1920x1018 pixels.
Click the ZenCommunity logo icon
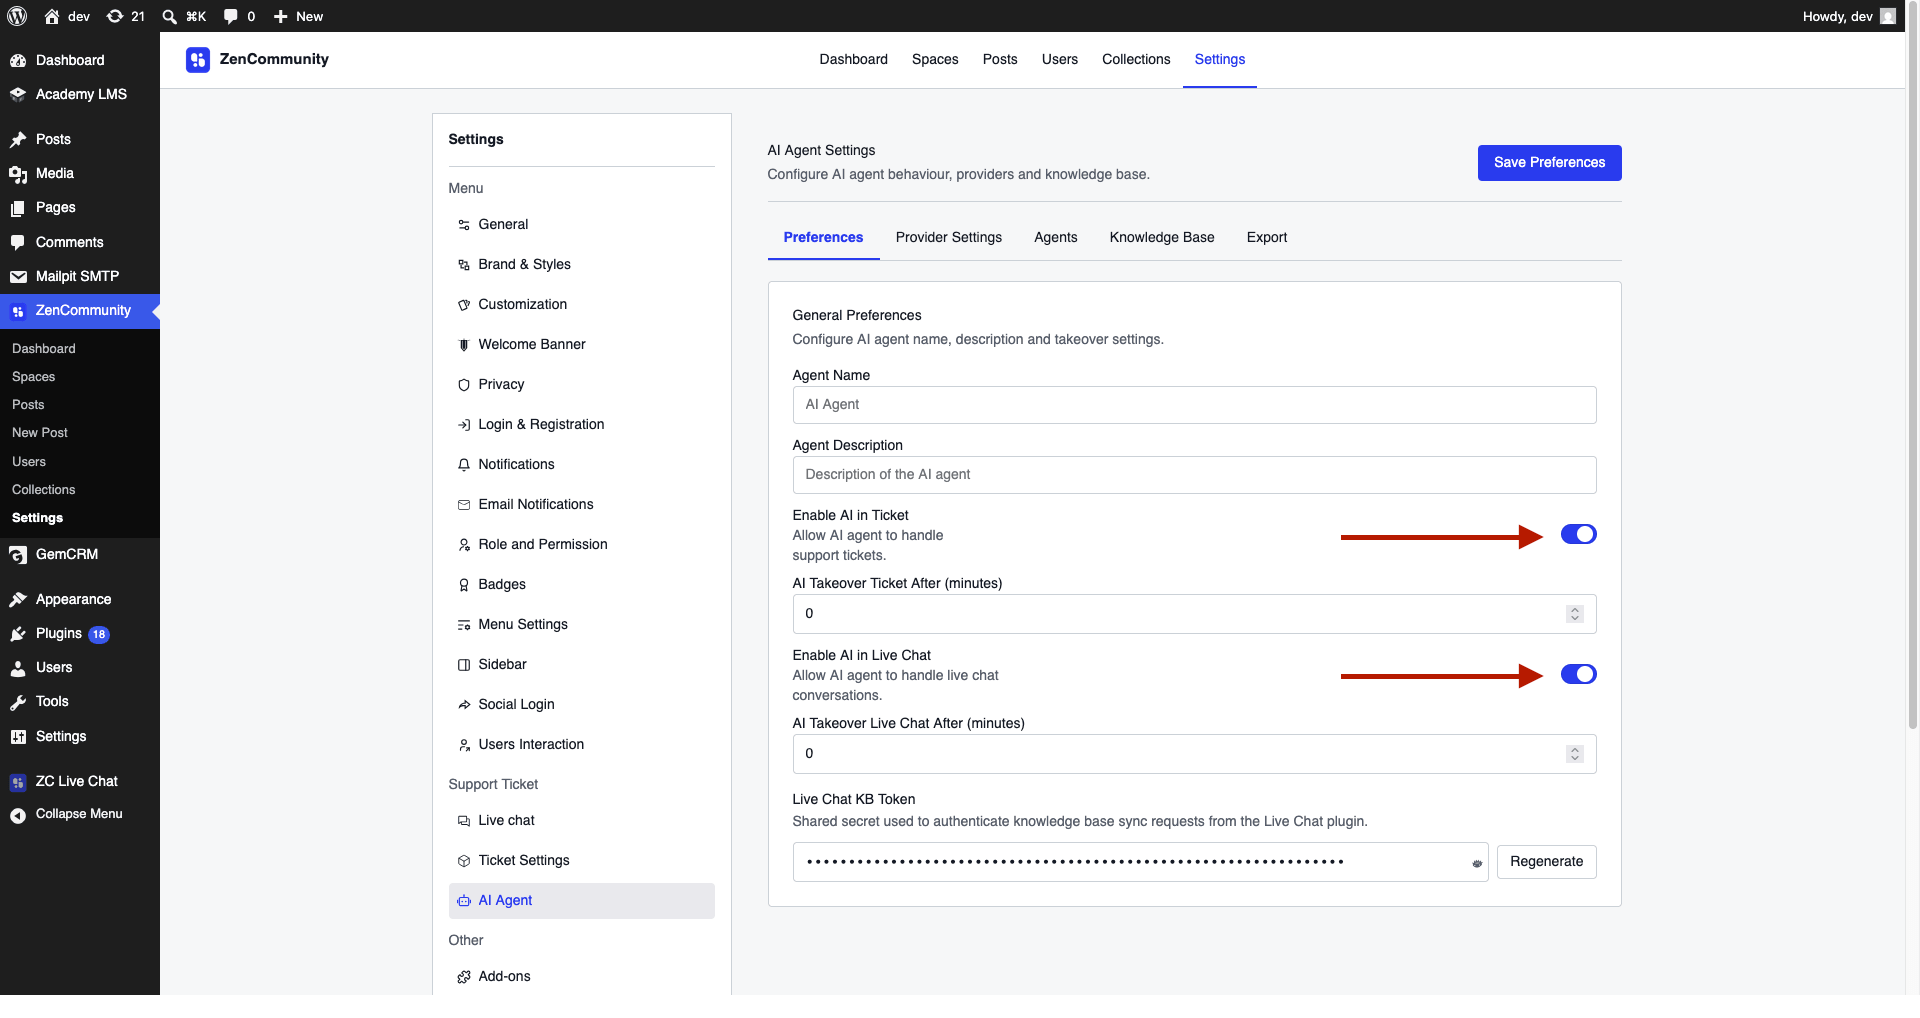click(x=198, y=60)
